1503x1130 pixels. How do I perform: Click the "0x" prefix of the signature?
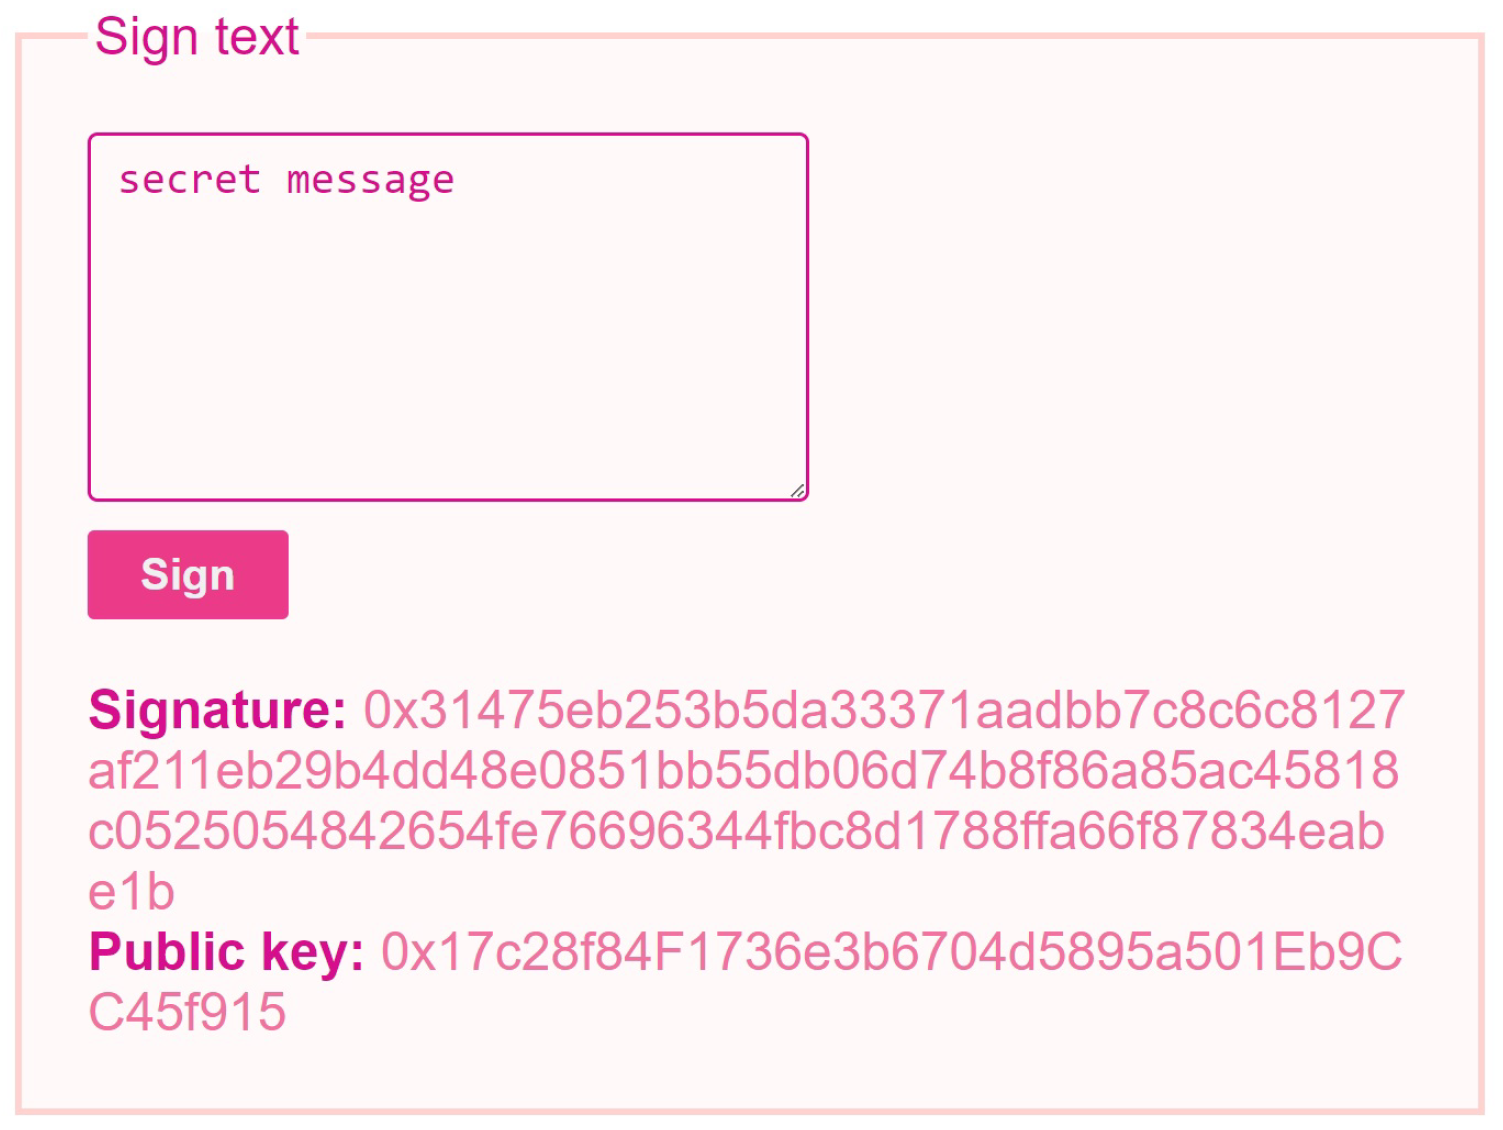(x=390, y=710)
